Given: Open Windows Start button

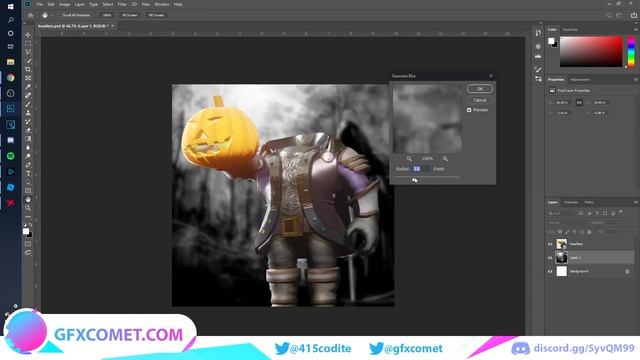Looking at the screenshot, I should [11, 7].
